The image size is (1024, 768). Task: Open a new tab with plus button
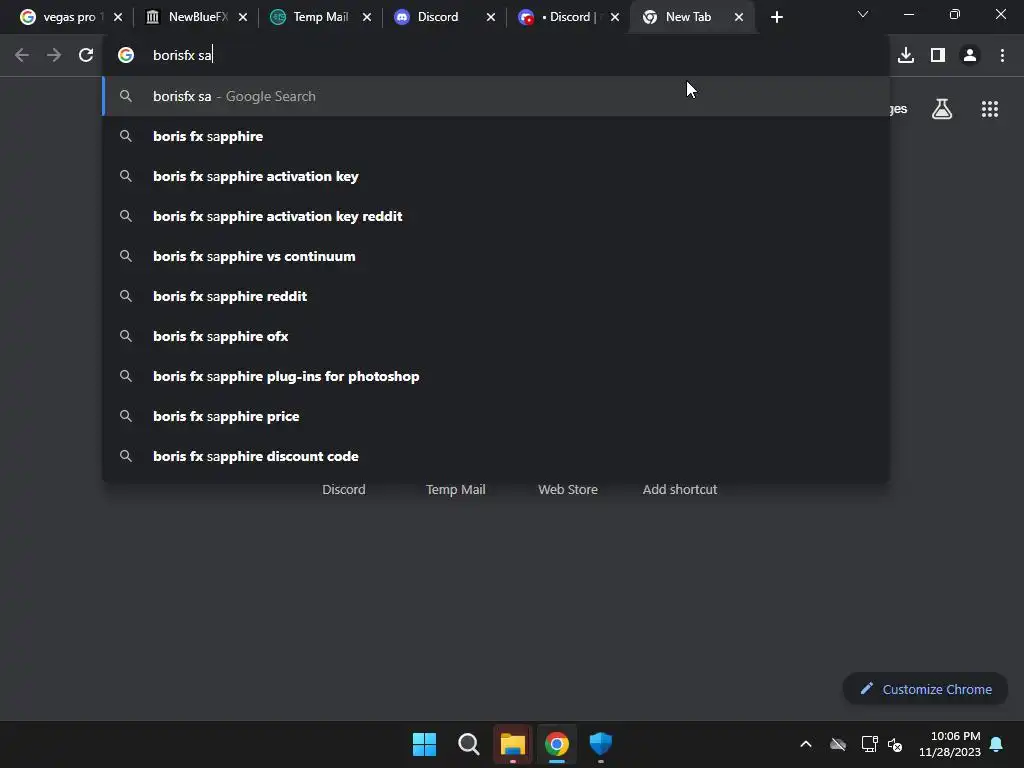click(776, 17)
